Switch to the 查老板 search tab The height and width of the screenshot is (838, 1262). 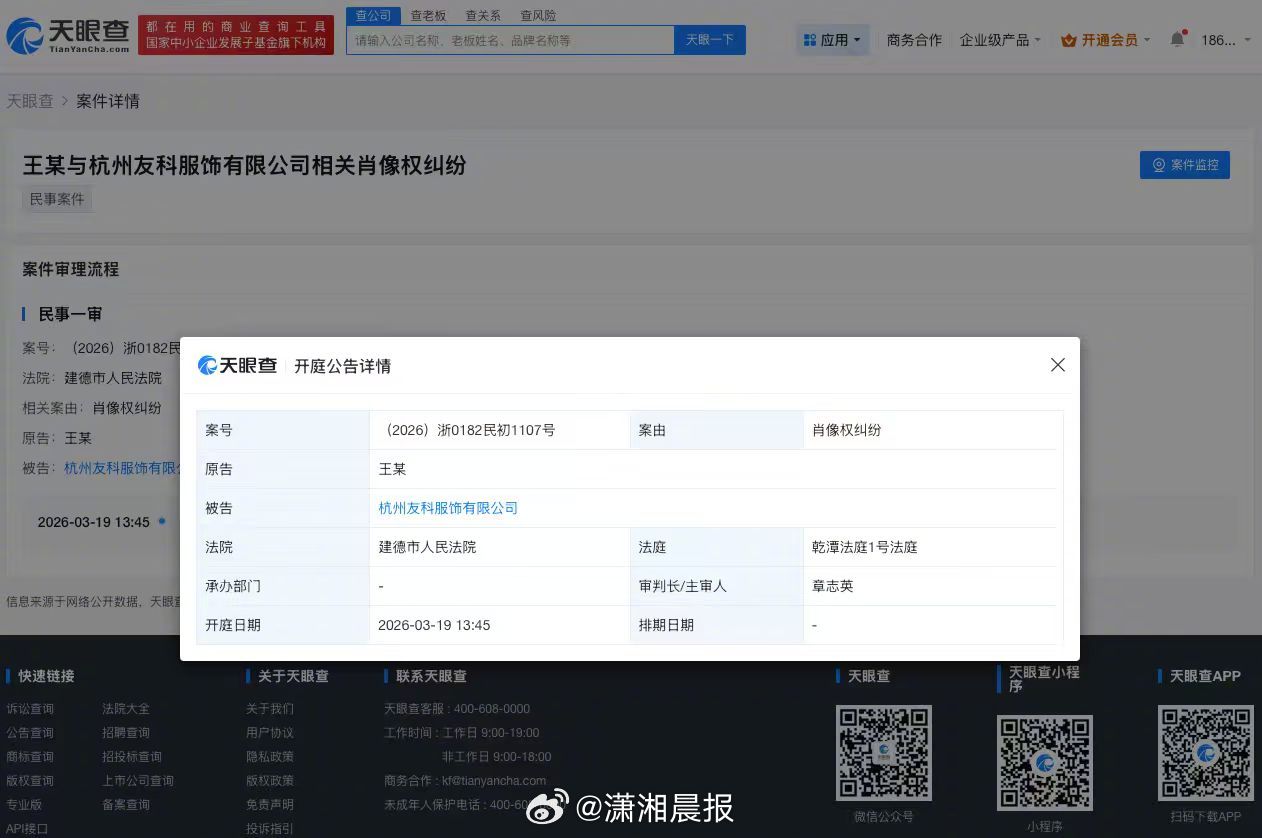(x=428, y=15)
